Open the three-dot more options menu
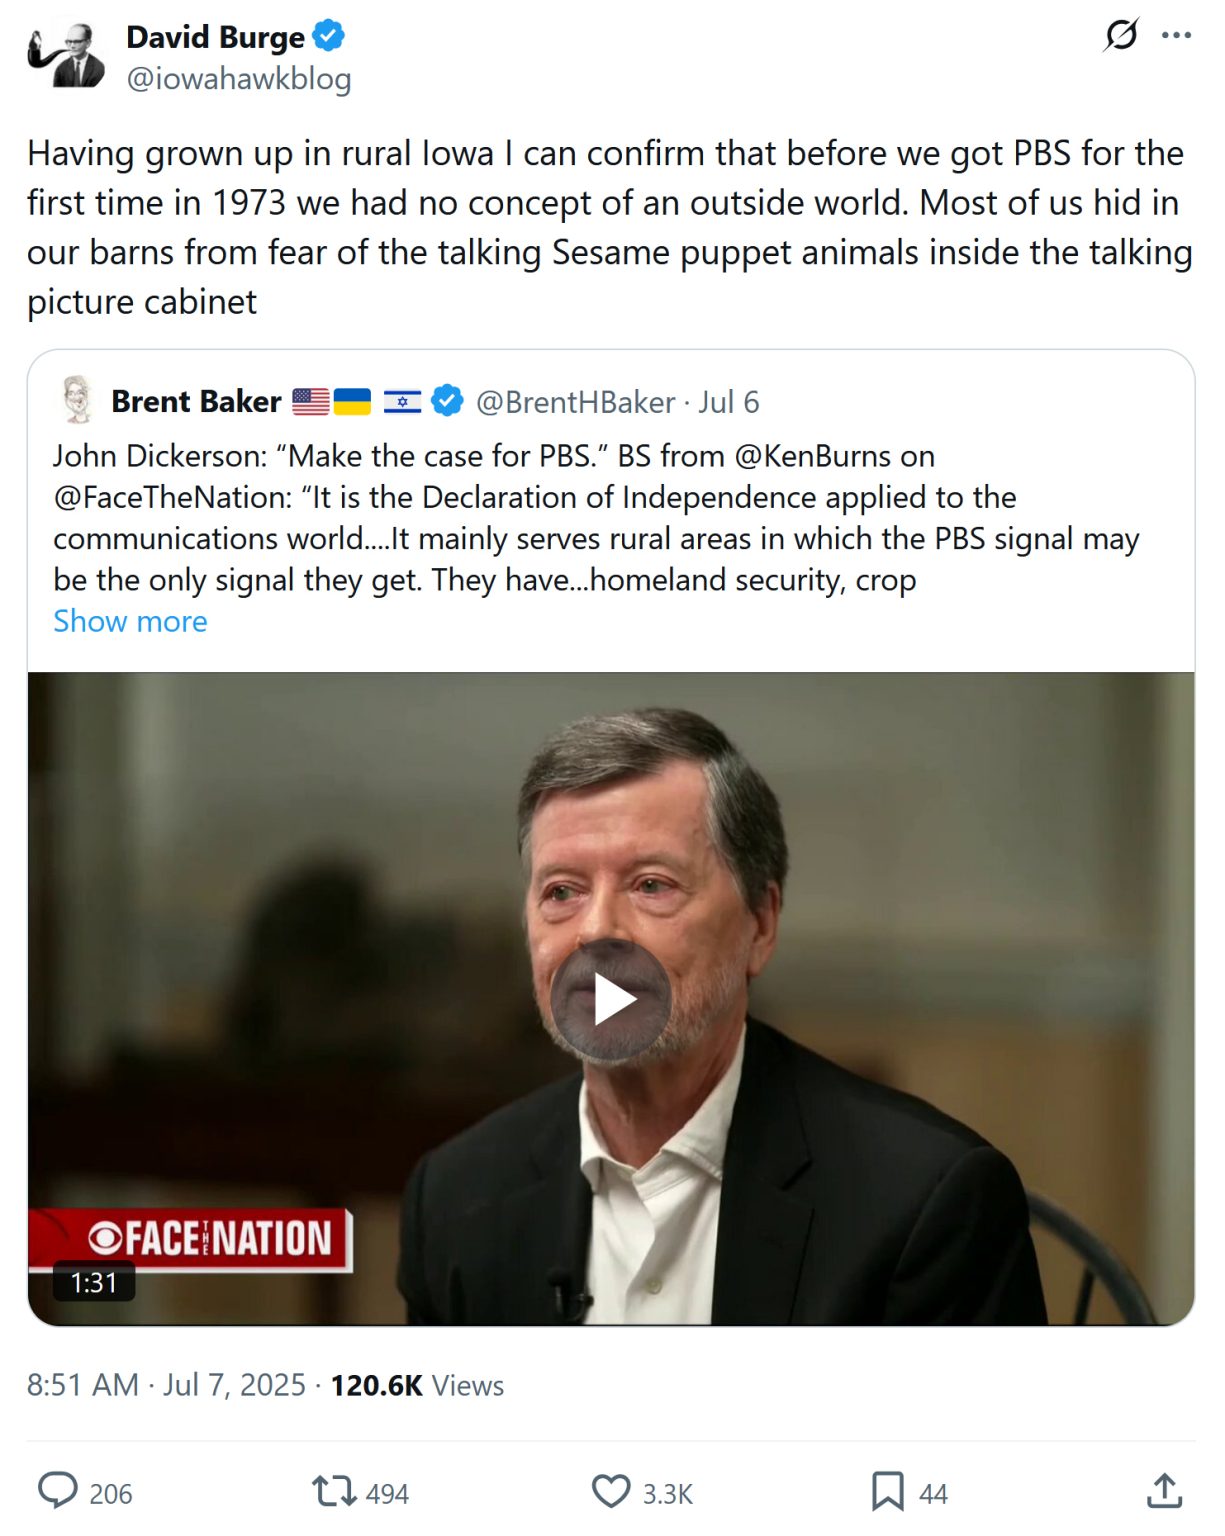This screenshot has width=1225, height=1536. (x=1176, y=35)
